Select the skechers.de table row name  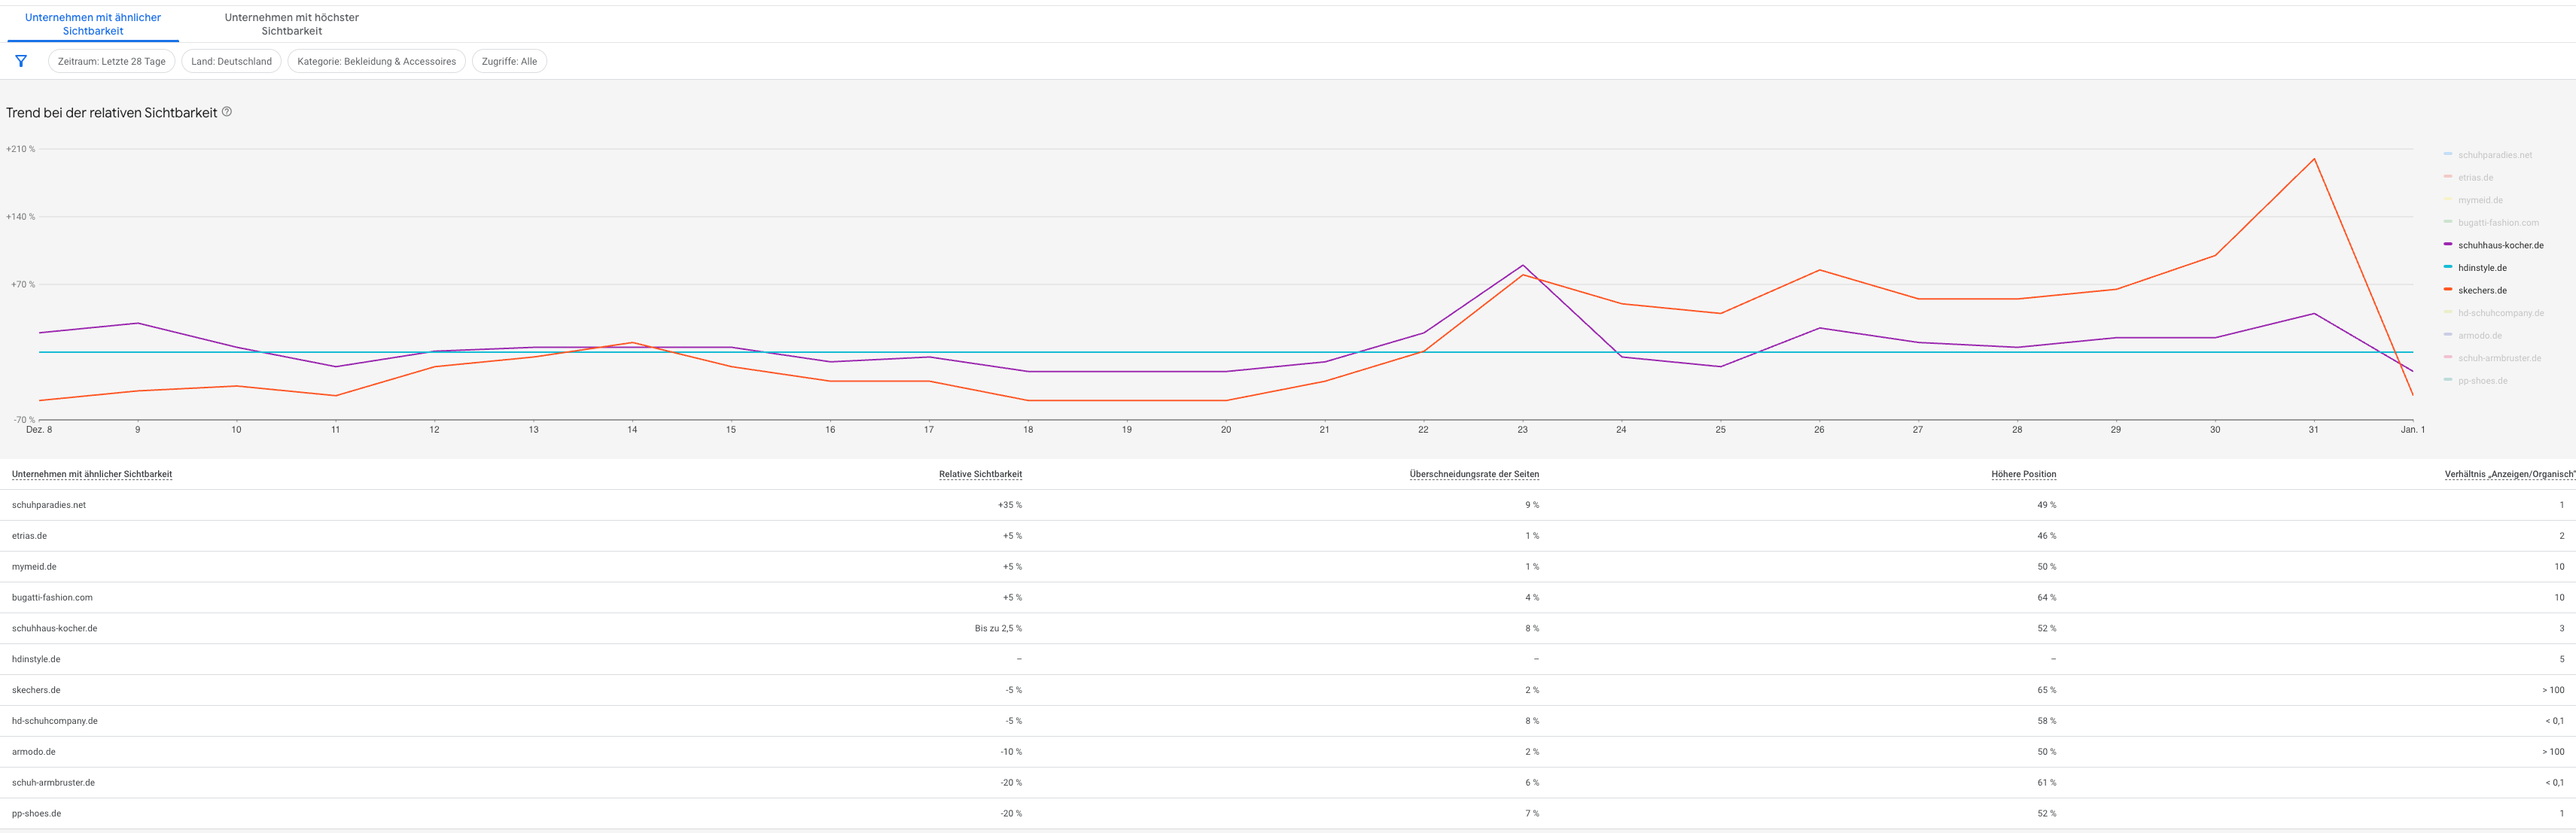click(36, 690)
